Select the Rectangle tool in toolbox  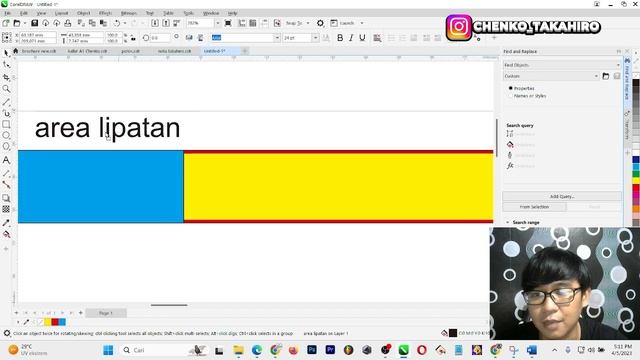[6, 124]
